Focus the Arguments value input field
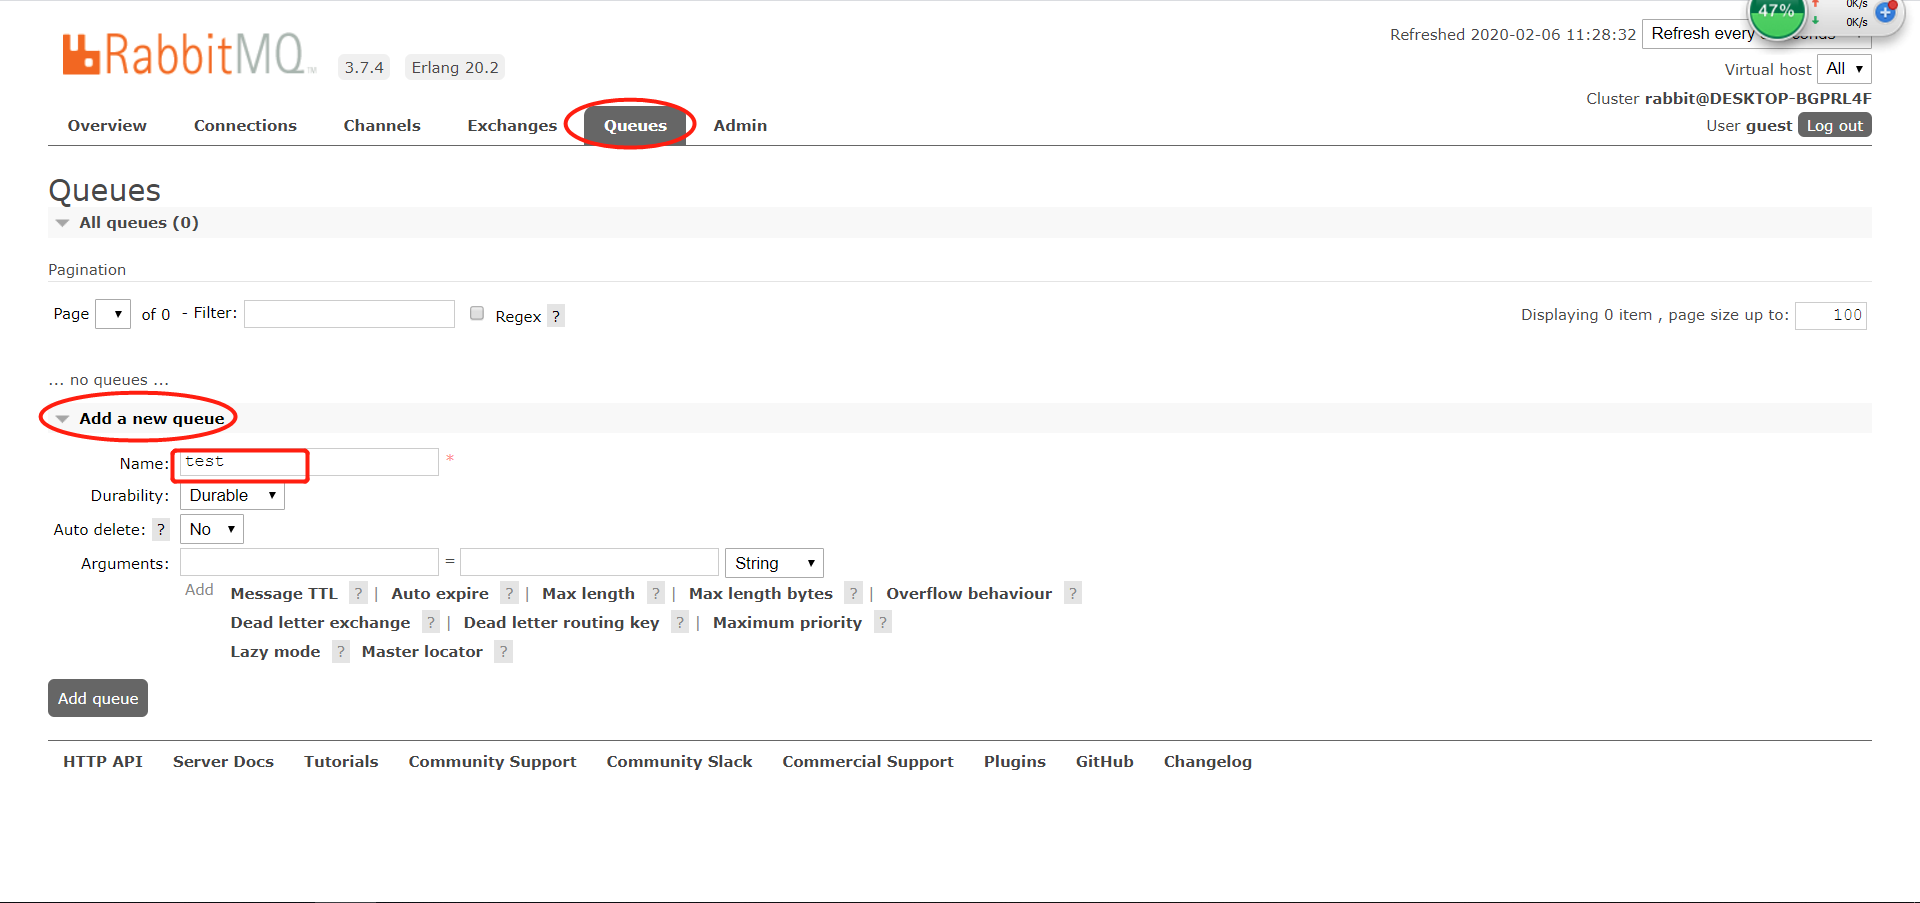Screen dimensions: 1920x903 click(x=589, y=562)
